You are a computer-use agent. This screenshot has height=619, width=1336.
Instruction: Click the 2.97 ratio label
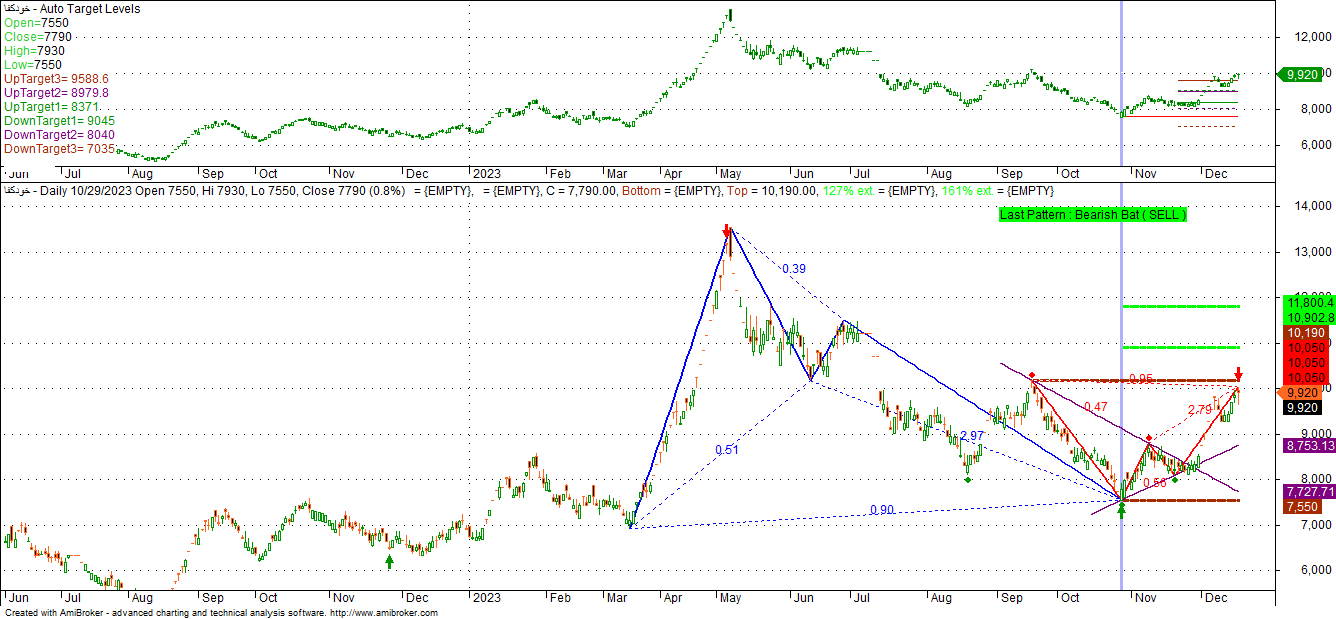pos(971,437)
